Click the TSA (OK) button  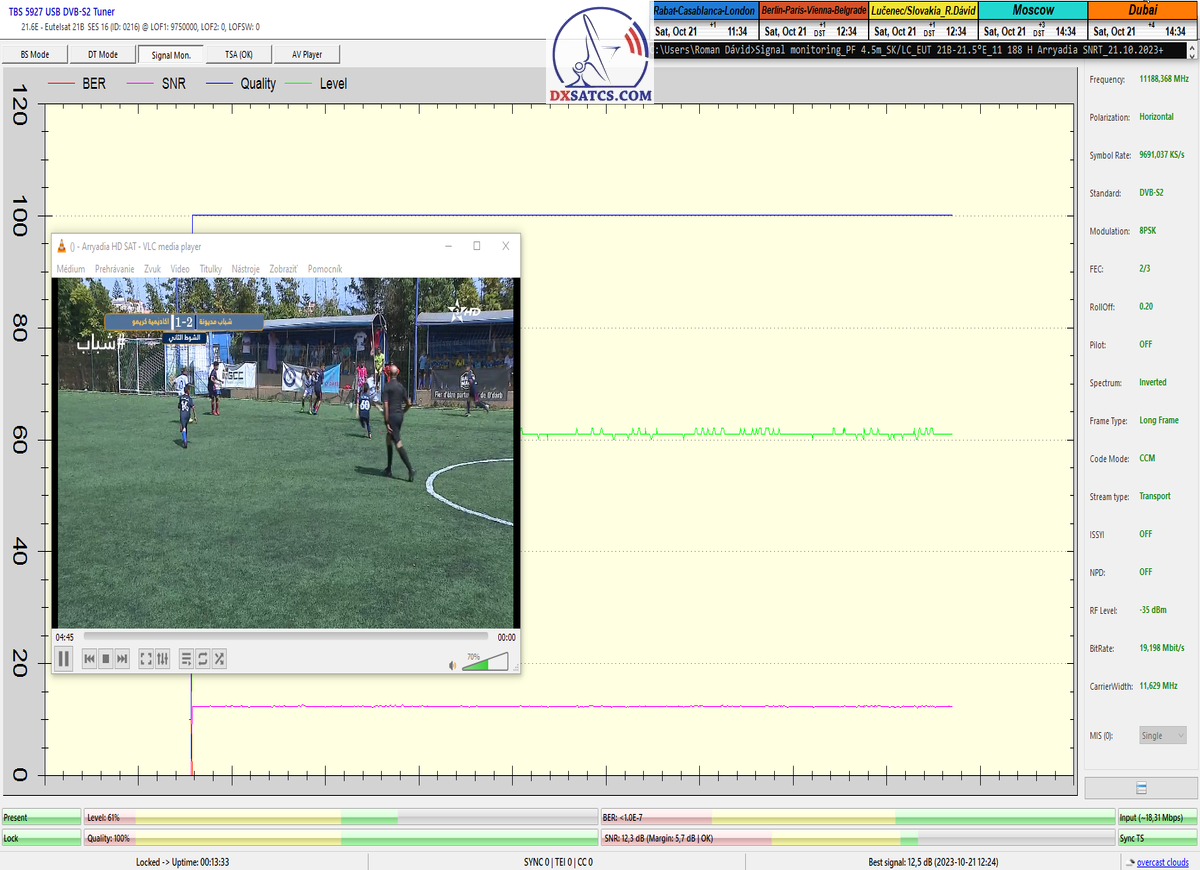238,55
